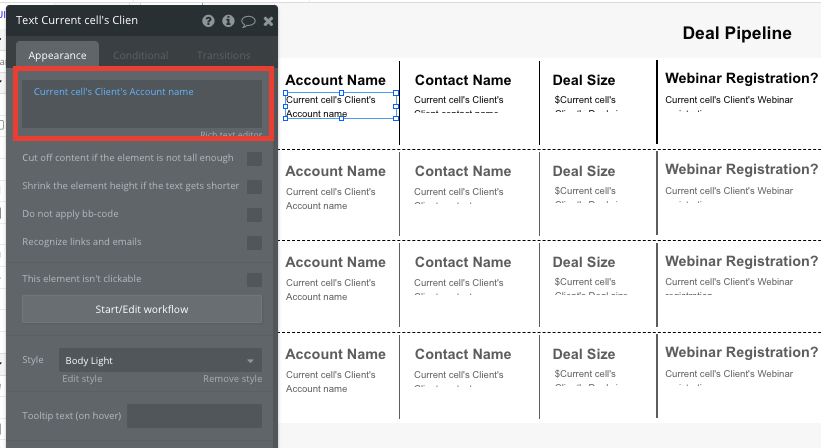Click the Edit style link
Viewport: 821px width, 448px height.
[x=82, y=379]
